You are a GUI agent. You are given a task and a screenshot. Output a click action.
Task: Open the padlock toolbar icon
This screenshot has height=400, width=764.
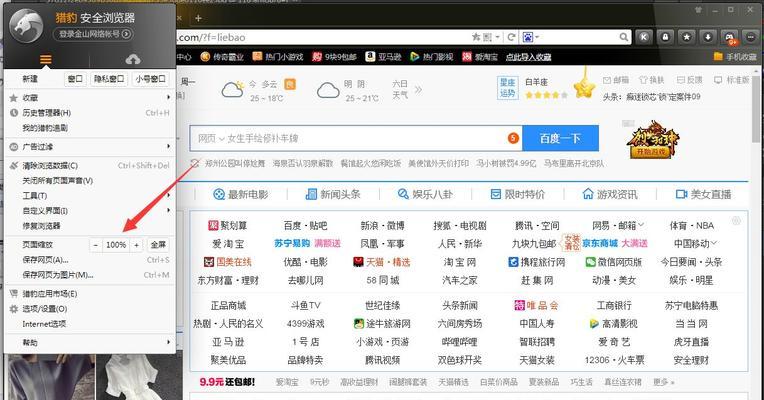click(665, 37)
